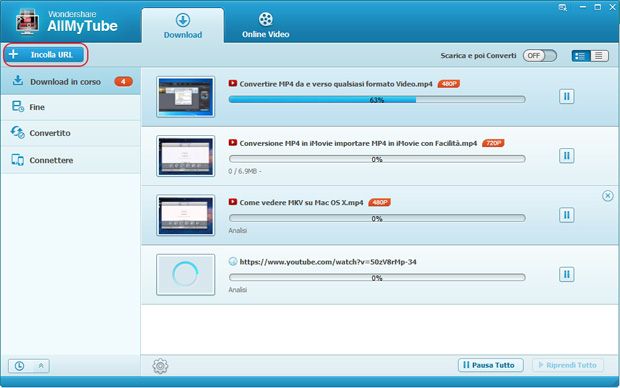Pause Conversione MP4 in iMovie download

(x=566, y=155)
